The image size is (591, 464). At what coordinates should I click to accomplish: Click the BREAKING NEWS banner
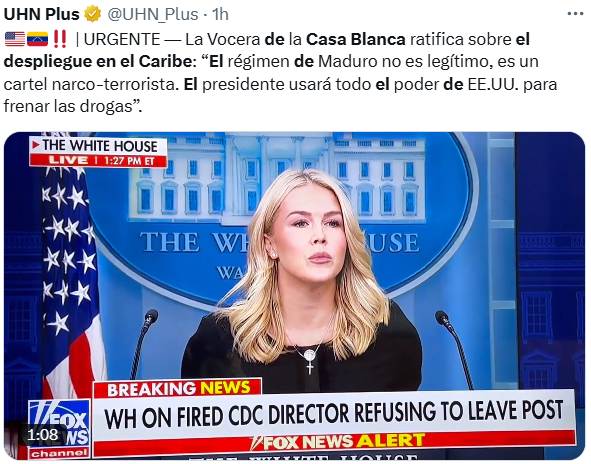(178, 388)
